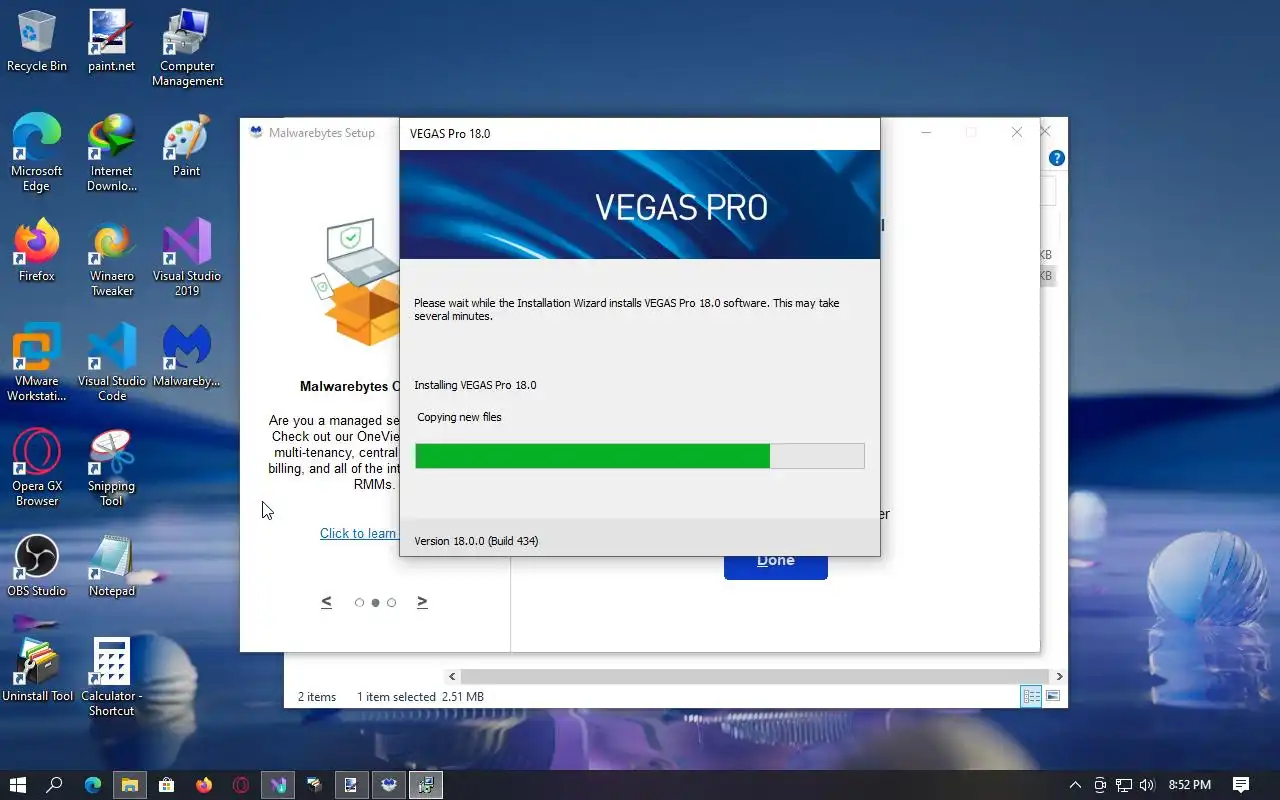Open Notepad desktop shortcut
The image size is (1280, 800).
111,565
